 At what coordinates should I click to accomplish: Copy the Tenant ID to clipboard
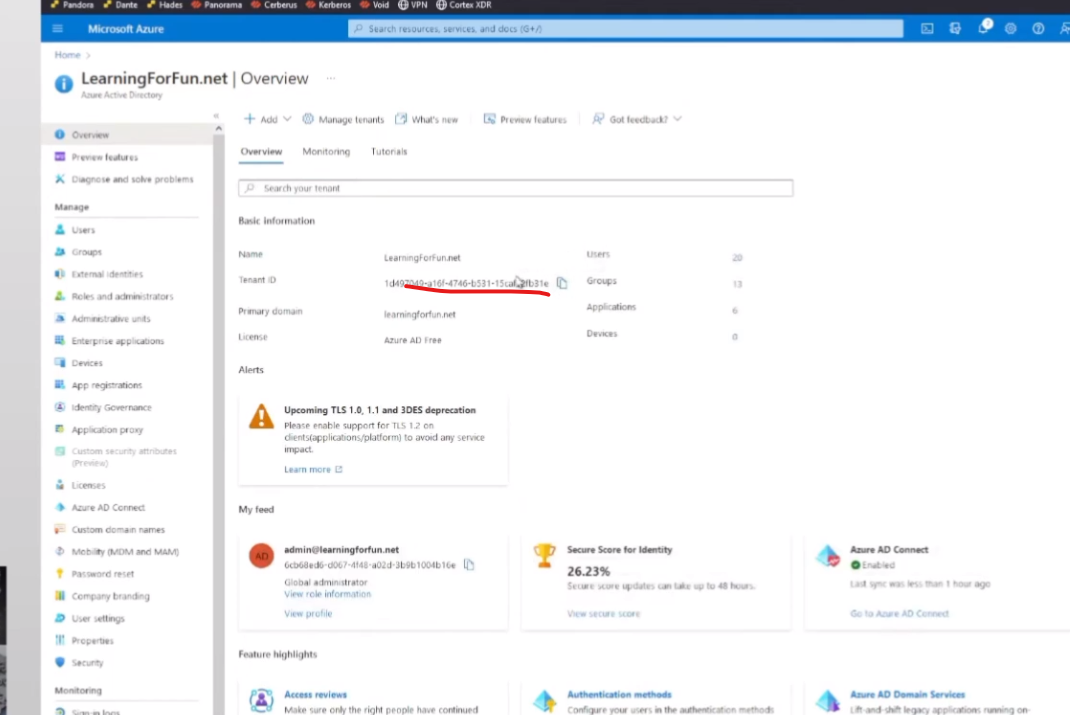coord(562,282)
